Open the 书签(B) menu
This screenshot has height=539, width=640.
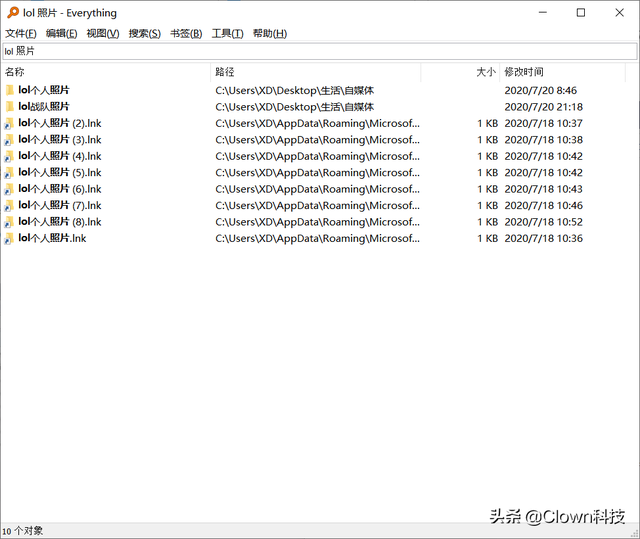186,33
